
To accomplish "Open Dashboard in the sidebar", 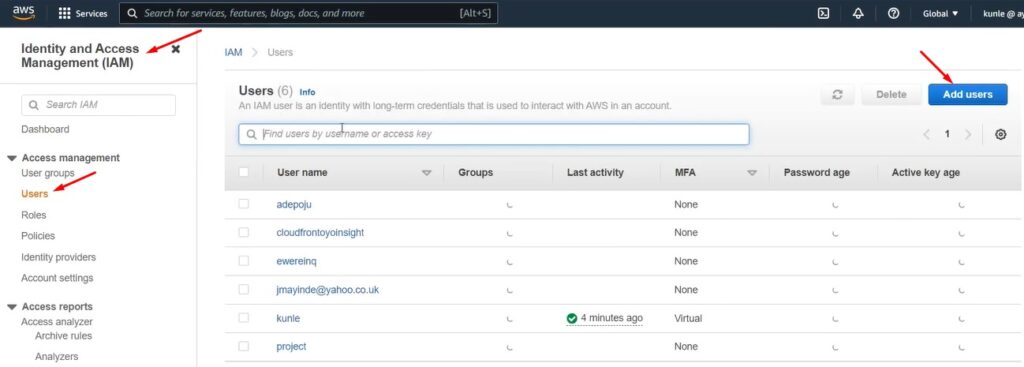I will [45, 129].
